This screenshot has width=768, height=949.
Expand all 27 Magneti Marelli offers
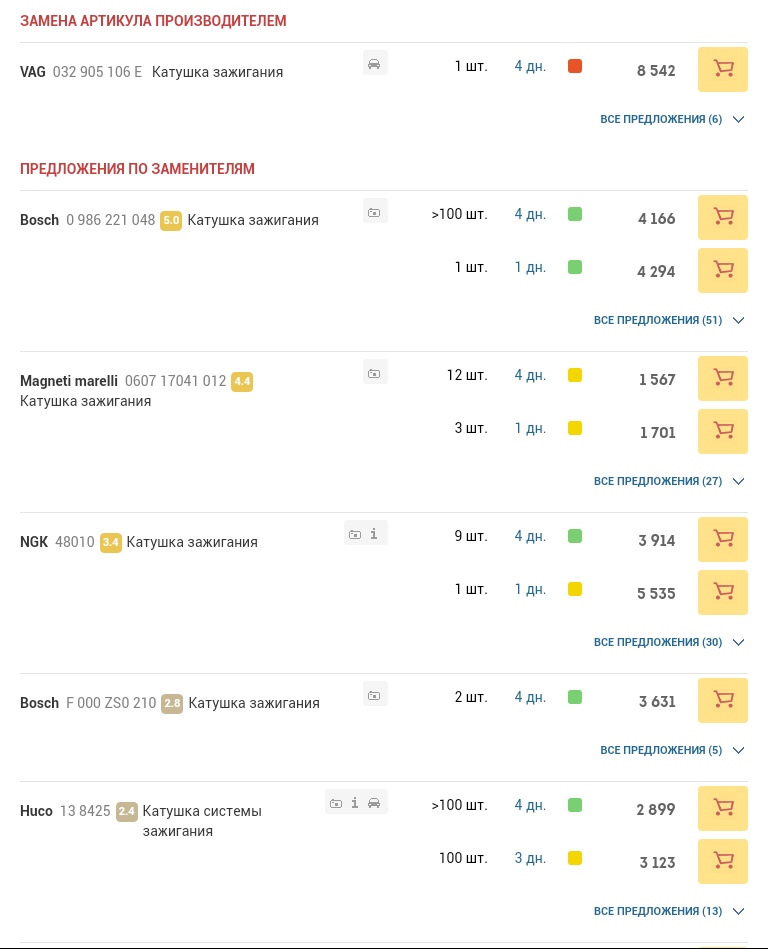point(669,481)
